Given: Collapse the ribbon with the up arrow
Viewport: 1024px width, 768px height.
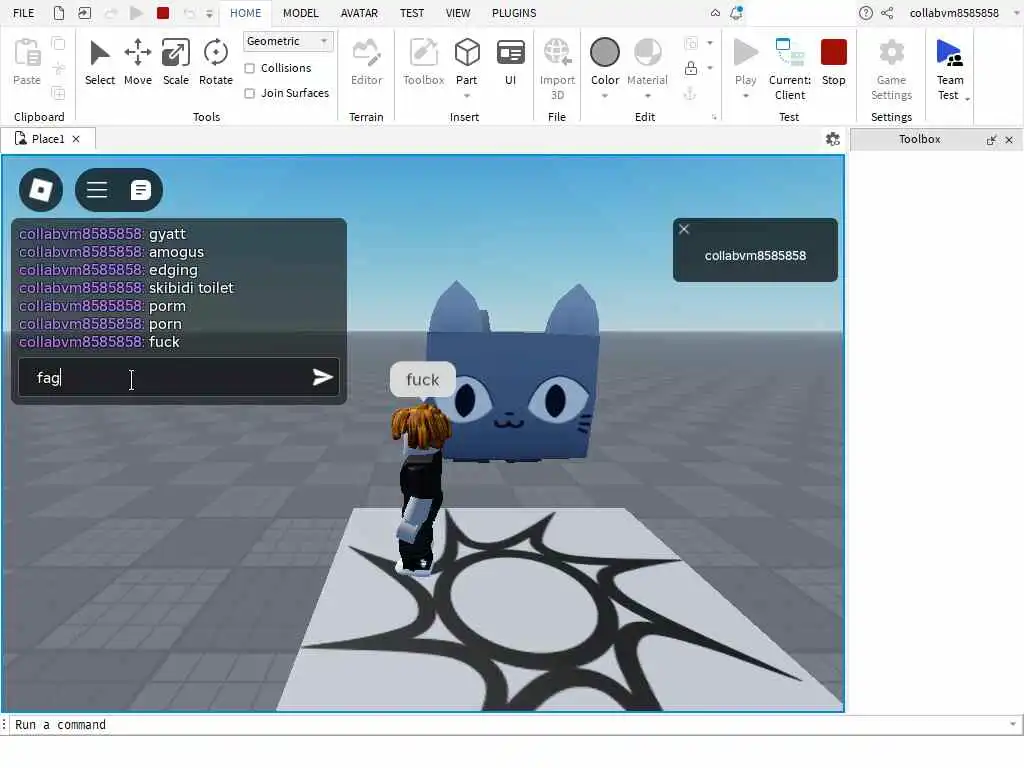Looking at the screenshot, I should click(715, 13).
